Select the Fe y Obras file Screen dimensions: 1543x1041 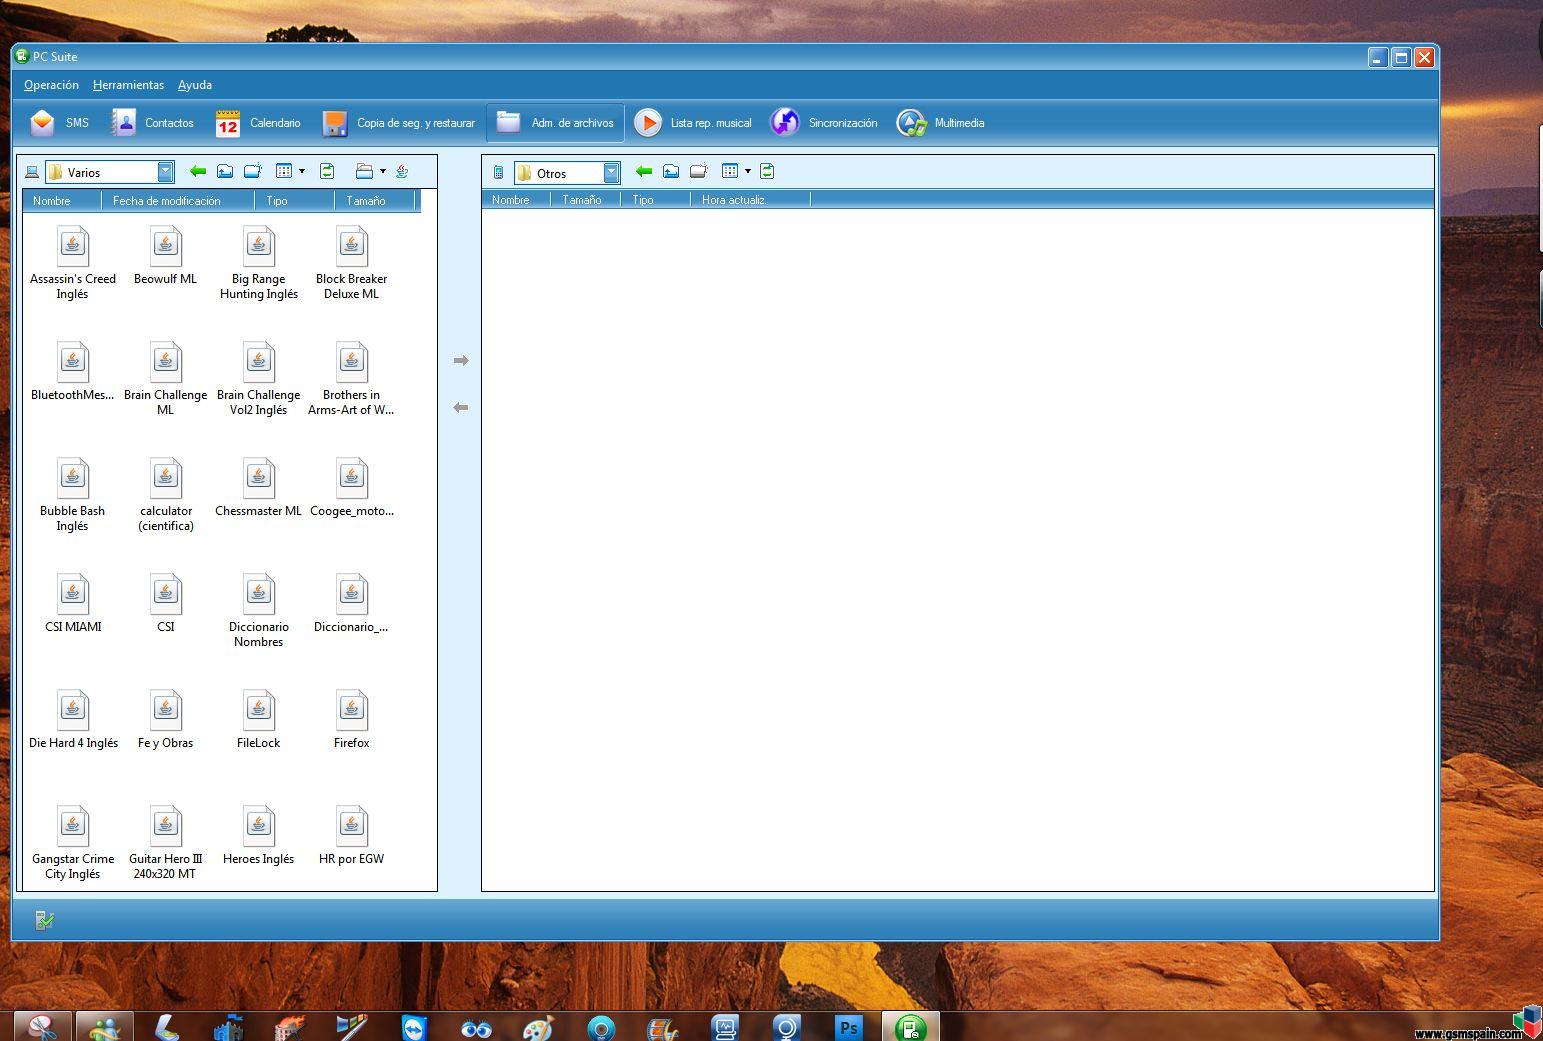click(x=166, y=721)
